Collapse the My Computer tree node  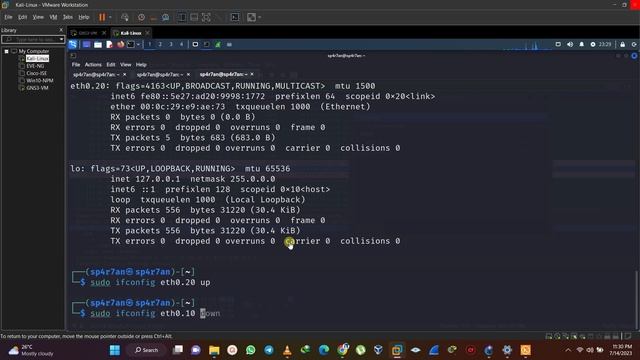point(7,51)
